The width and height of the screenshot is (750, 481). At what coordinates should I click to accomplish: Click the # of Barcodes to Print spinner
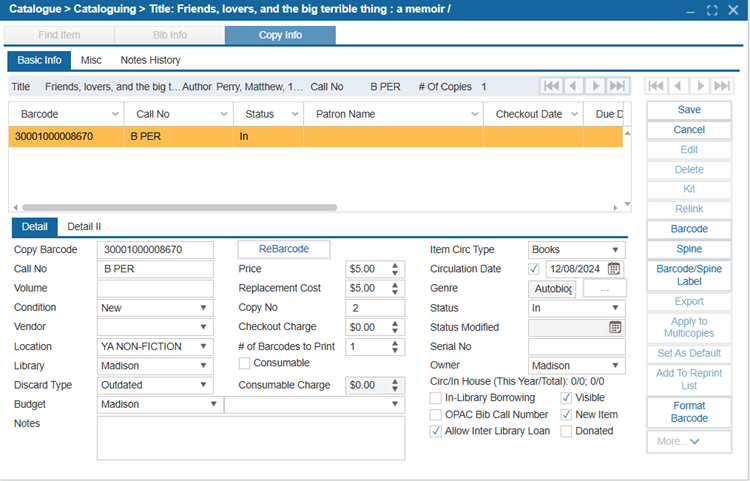coord(395,347)
